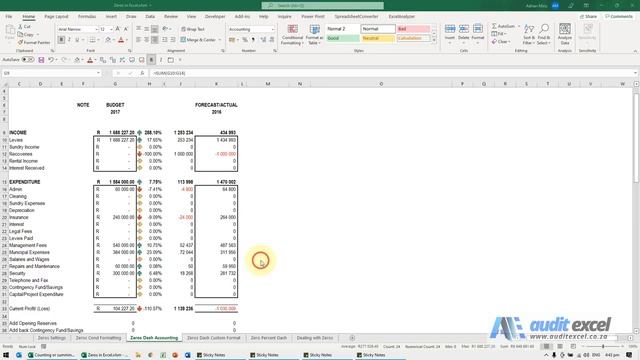This screenshot has width=640, height=360.
Task: Click the Search box in title bar
Action: click(322, 5)
